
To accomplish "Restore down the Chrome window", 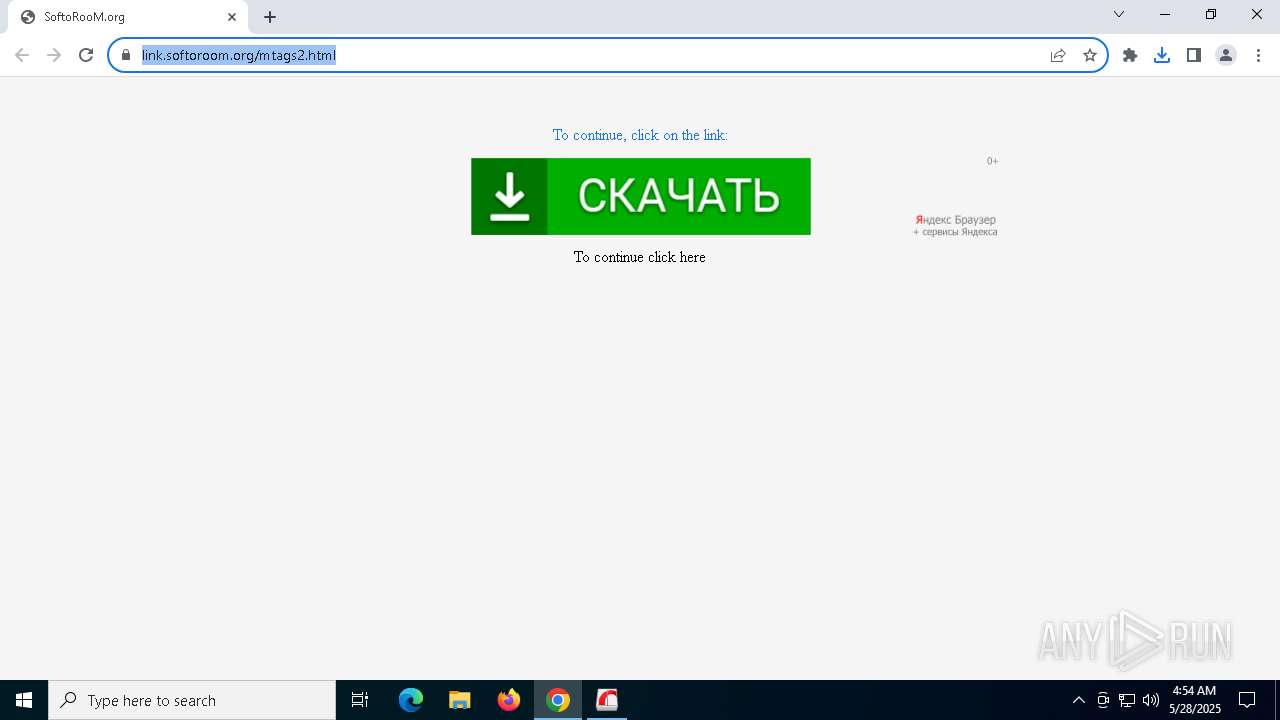I will click(1211, 14).
